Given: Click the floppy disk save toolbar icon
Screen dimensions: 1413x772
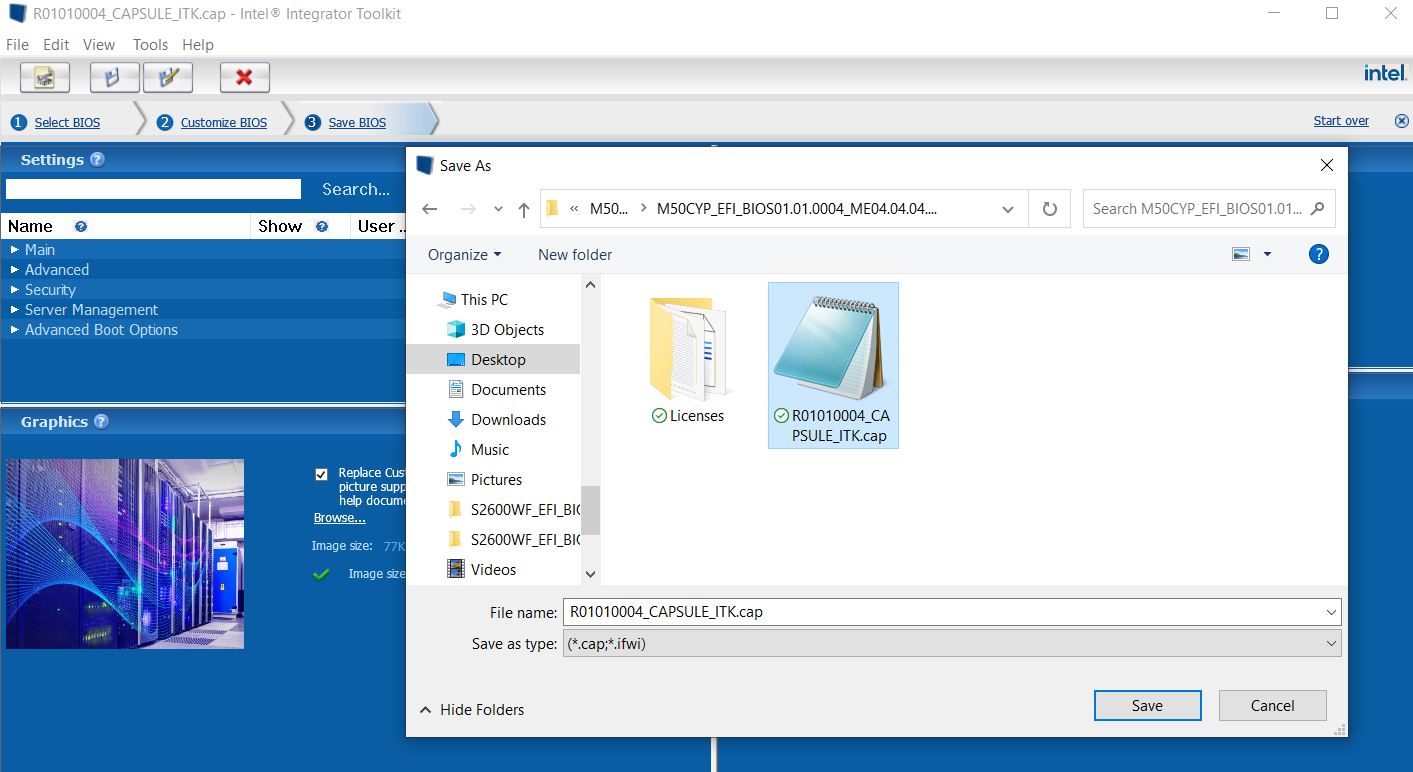Looking at the screenshot, I should tap(114, 77).
